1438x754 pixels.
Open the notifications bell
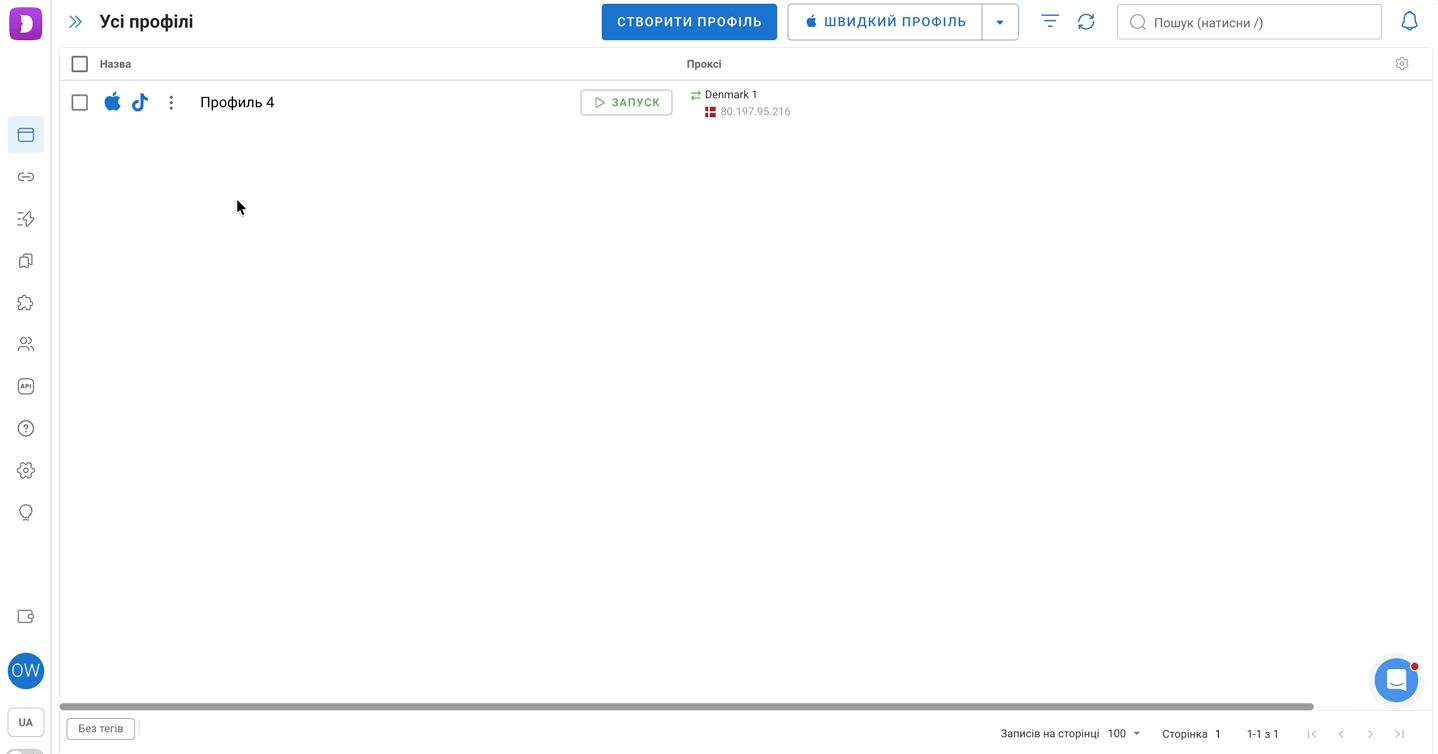click(x=1409, y=21)
